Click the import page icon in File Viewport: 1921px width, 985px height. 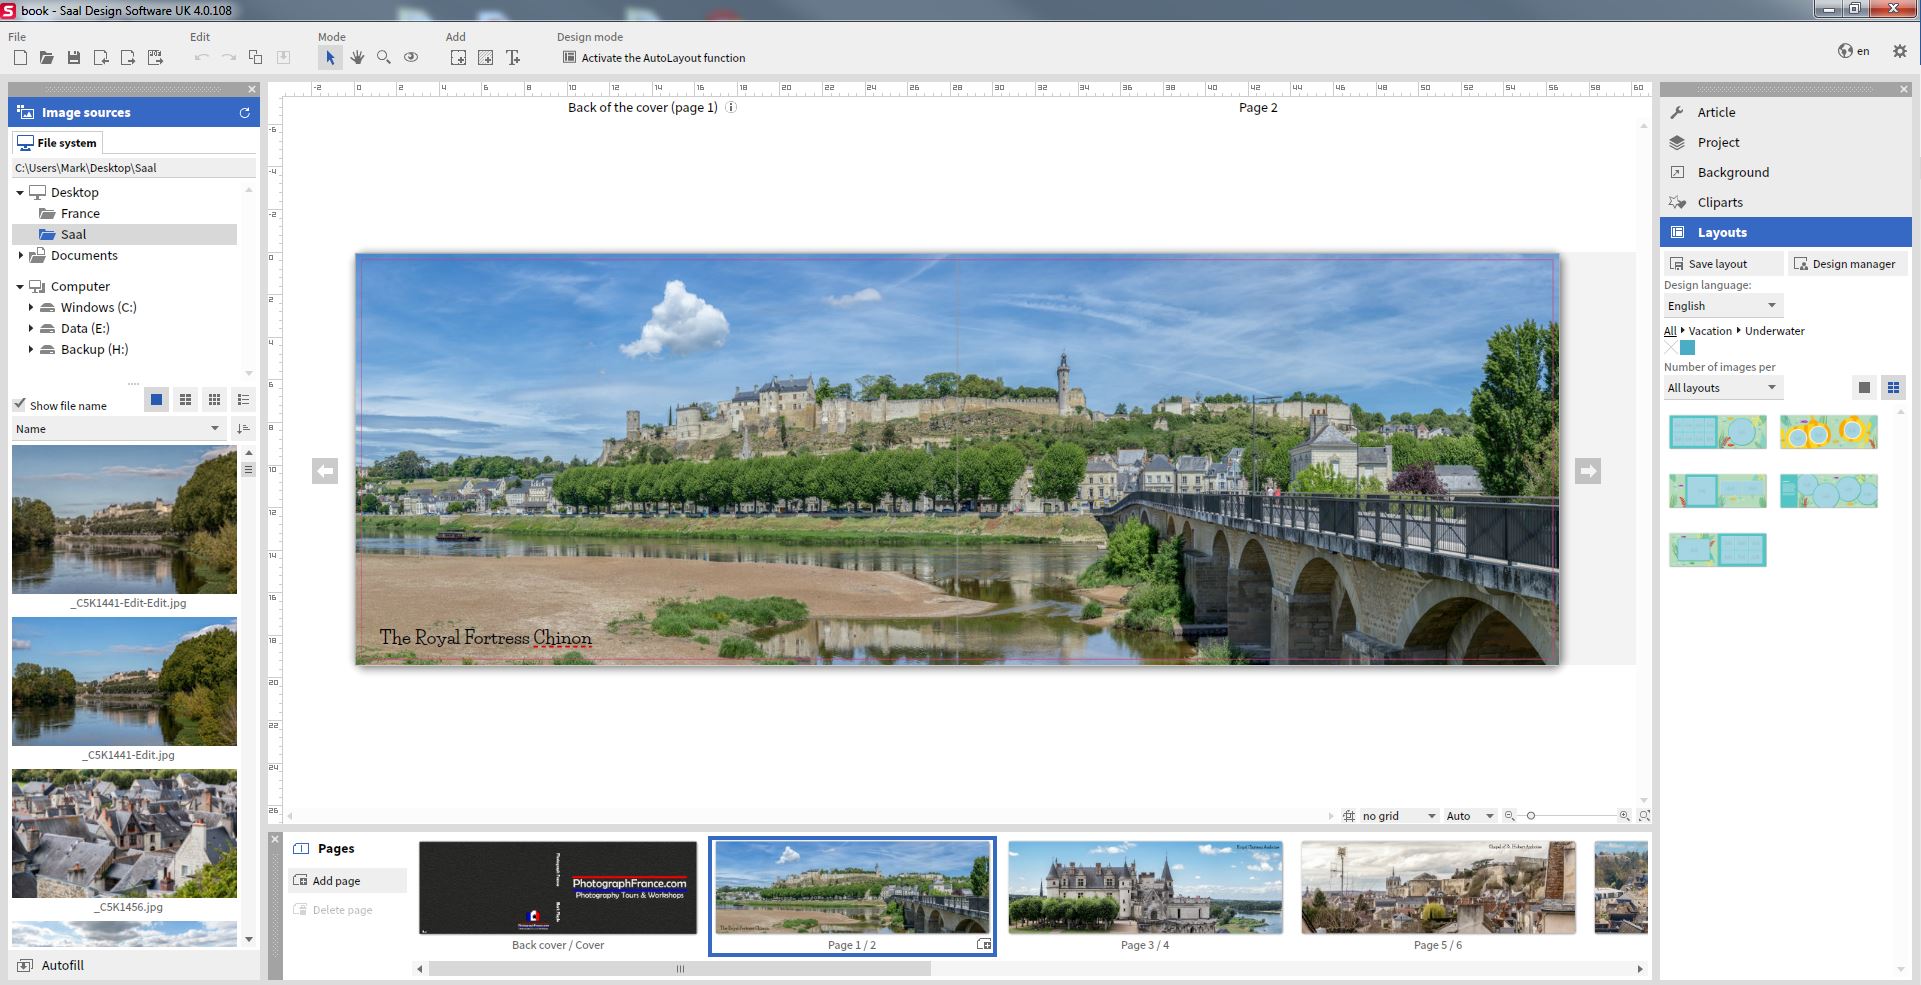[x=101, y=58]
